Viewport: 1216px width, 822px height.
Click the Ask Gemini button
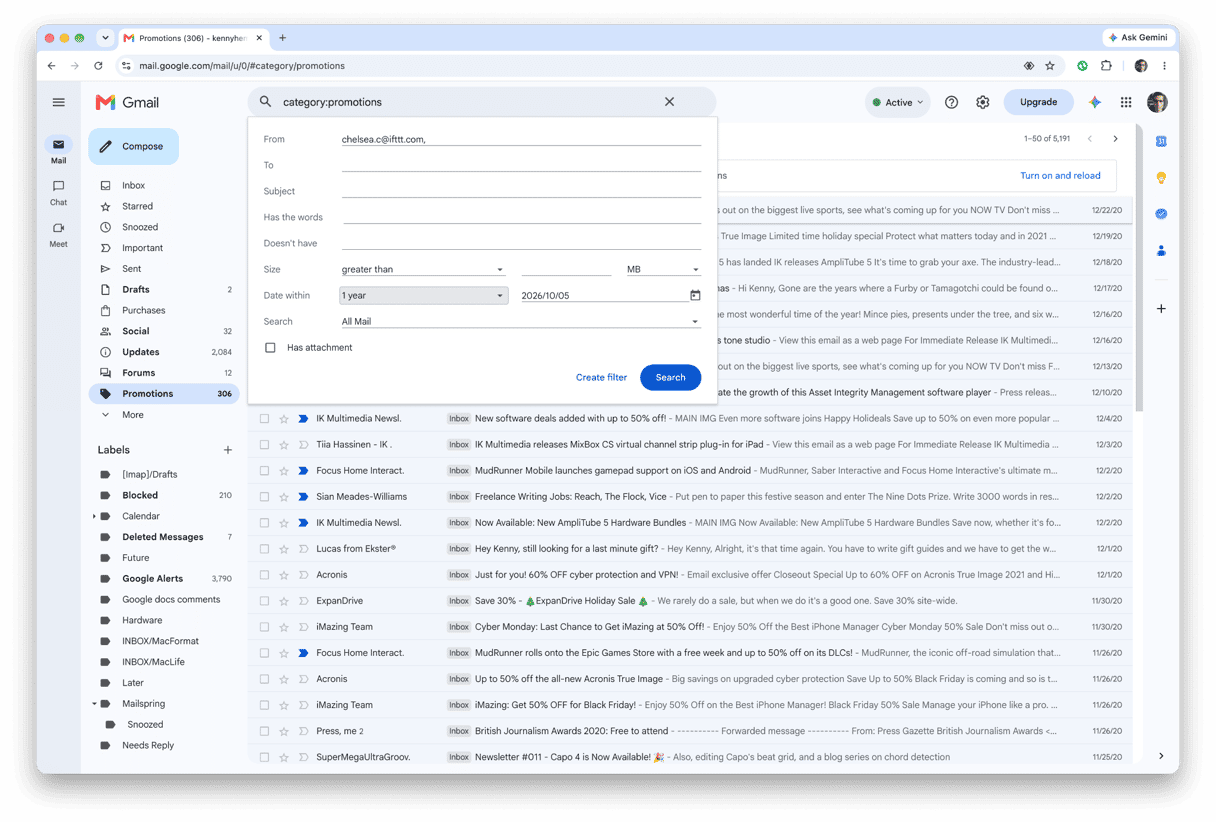click(x=1138, y=38)
